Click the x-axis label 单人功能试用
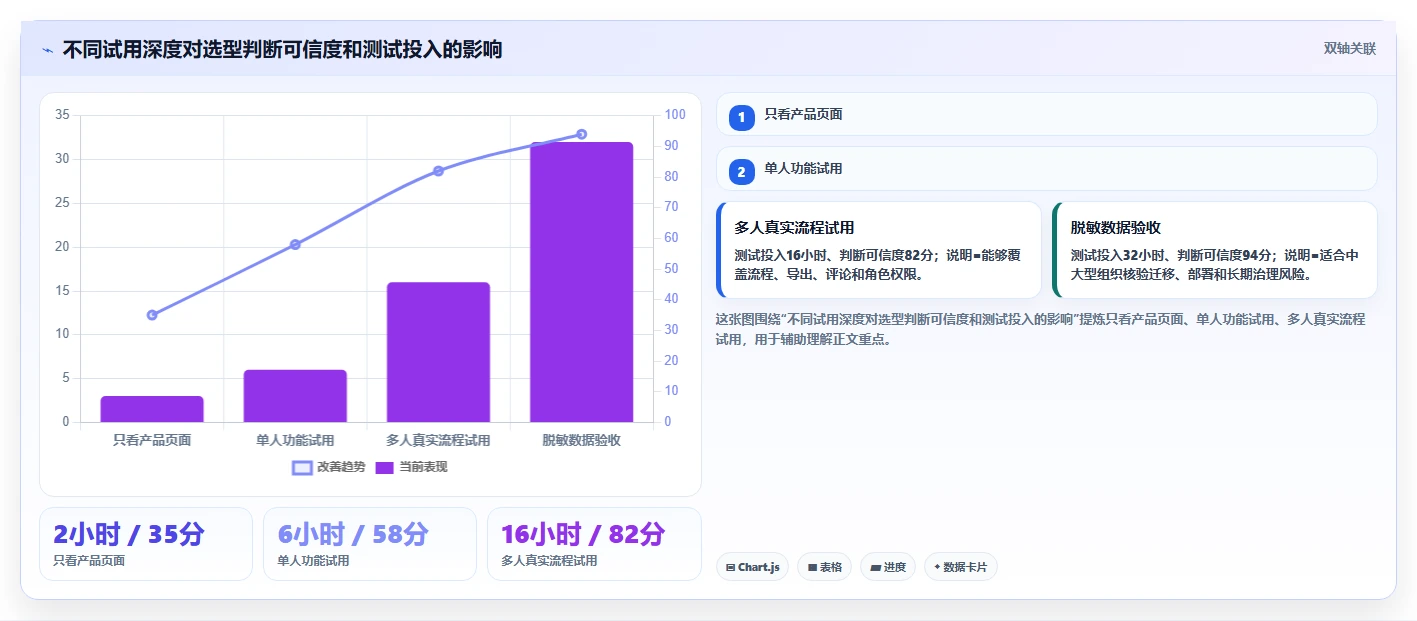Screen dimensions: 1417x621 295,440
